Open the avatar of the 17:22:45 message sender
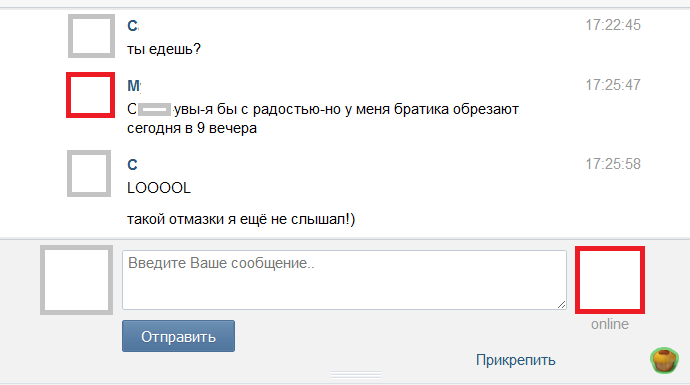The width and height of the screenshot is (690, 385). [x=92, y=36]
